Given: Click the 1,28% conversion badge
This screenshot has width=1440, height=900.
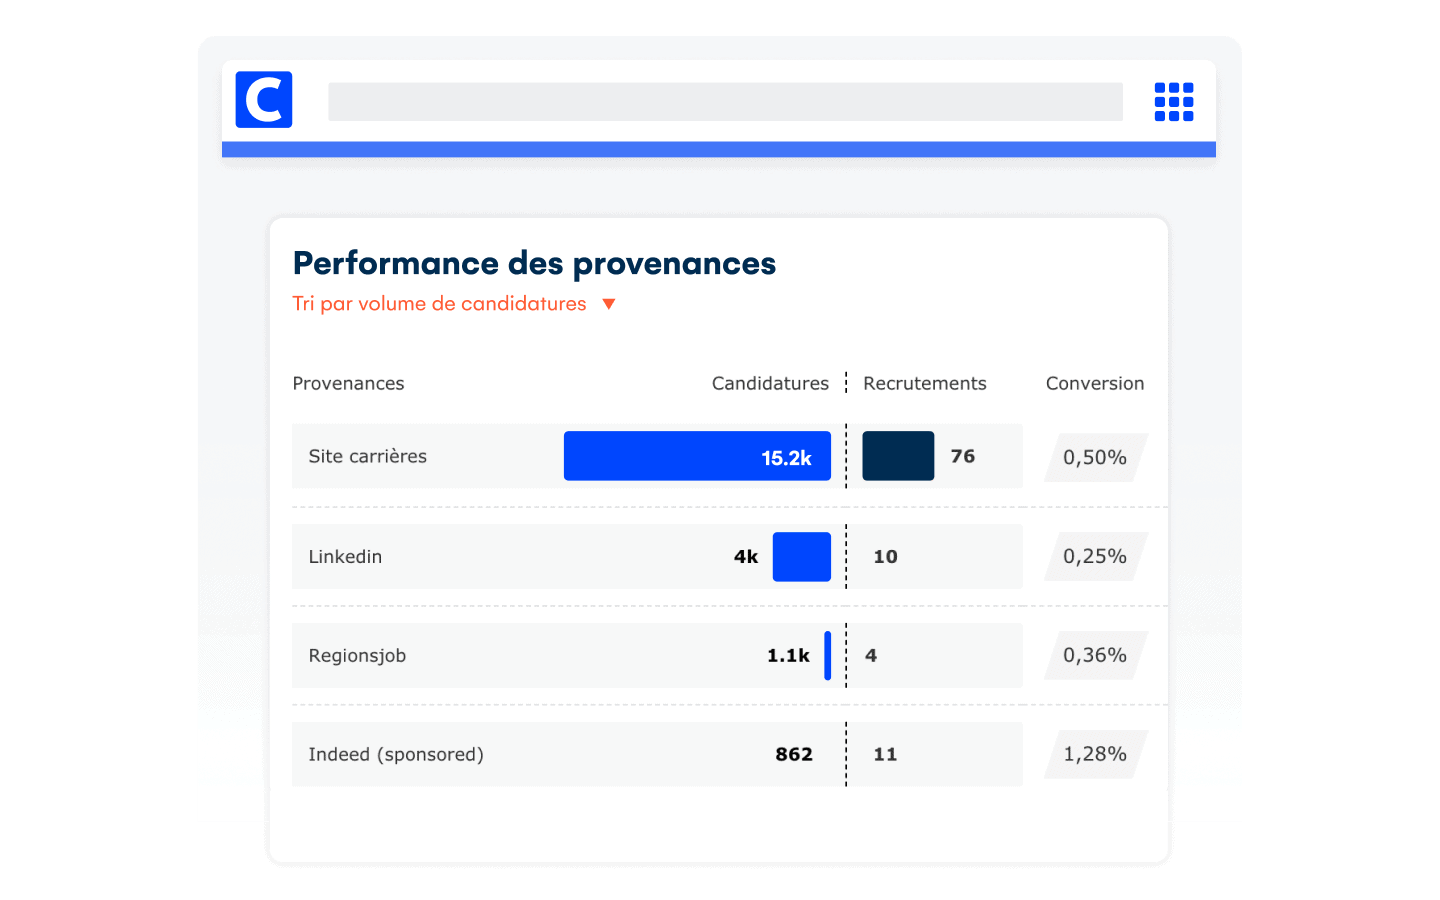Looking at the screenshot, I should (x=1095, y=755).
